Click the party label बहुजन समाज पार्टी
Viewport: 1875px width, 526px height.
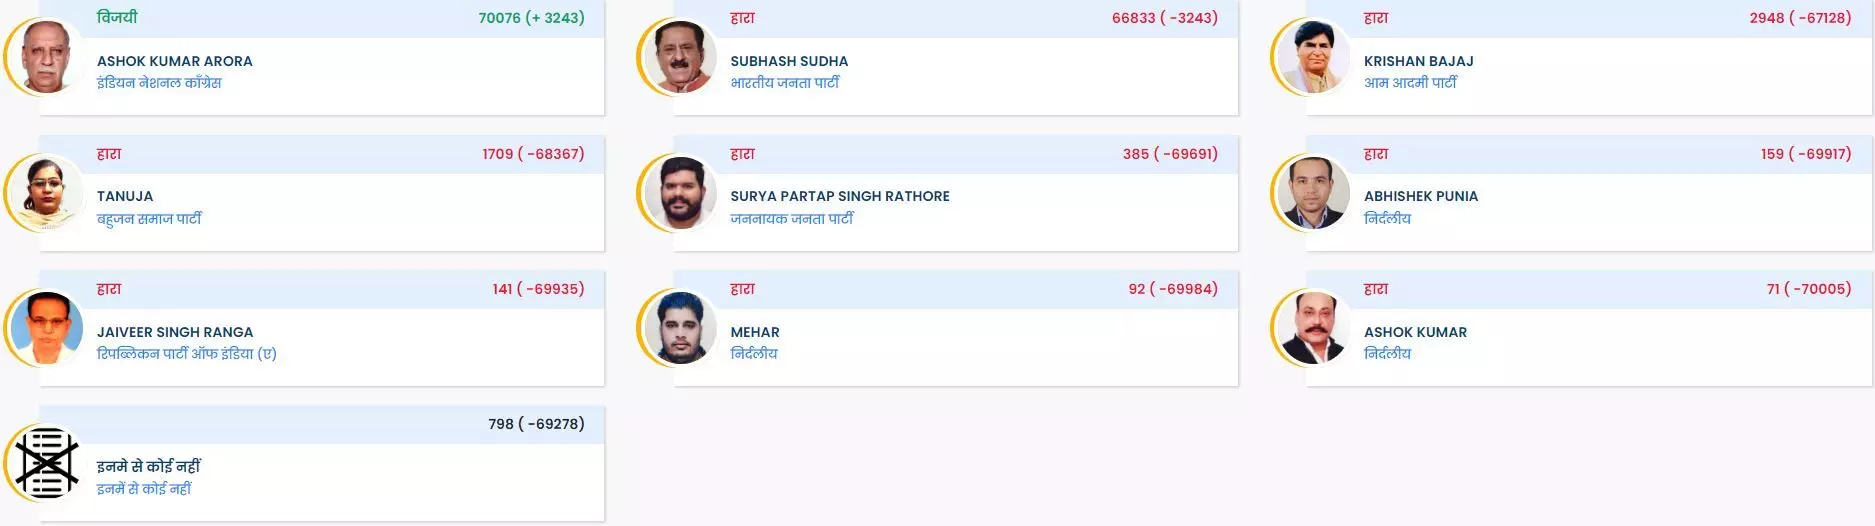click(149, 218)
